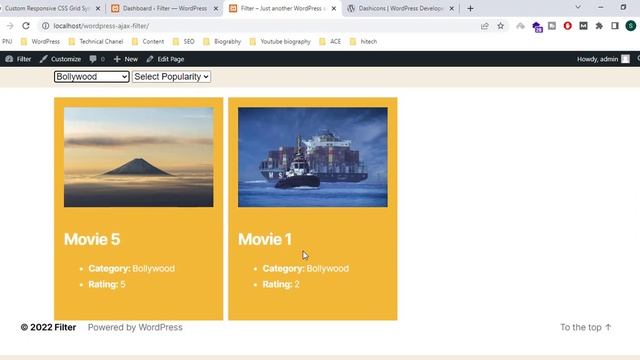Click Movie 5's Category: Bollywood text
Screen dimensions: 640x360
coord(131,269)
